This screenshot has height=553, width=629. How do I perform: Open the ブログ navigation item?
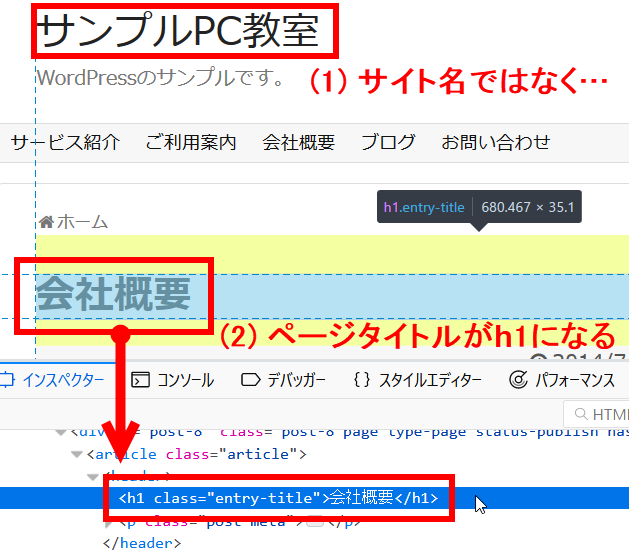(x=388, y=142)
